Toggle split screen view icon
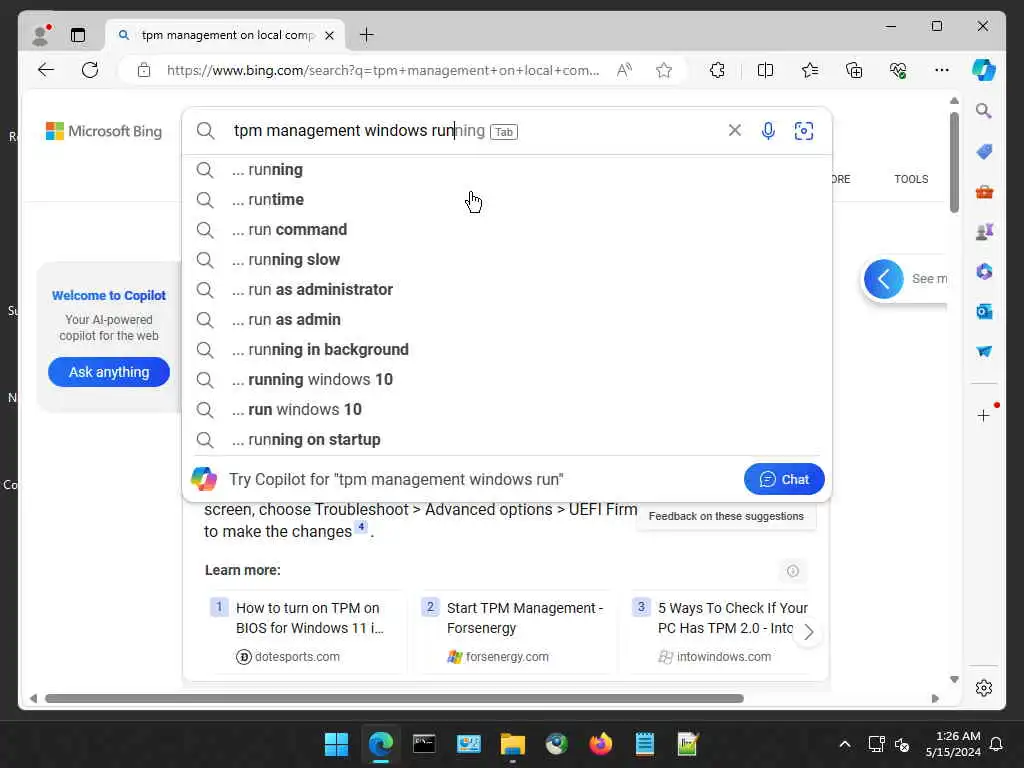The image size is (1024, 768). click(x=765, y=70)
